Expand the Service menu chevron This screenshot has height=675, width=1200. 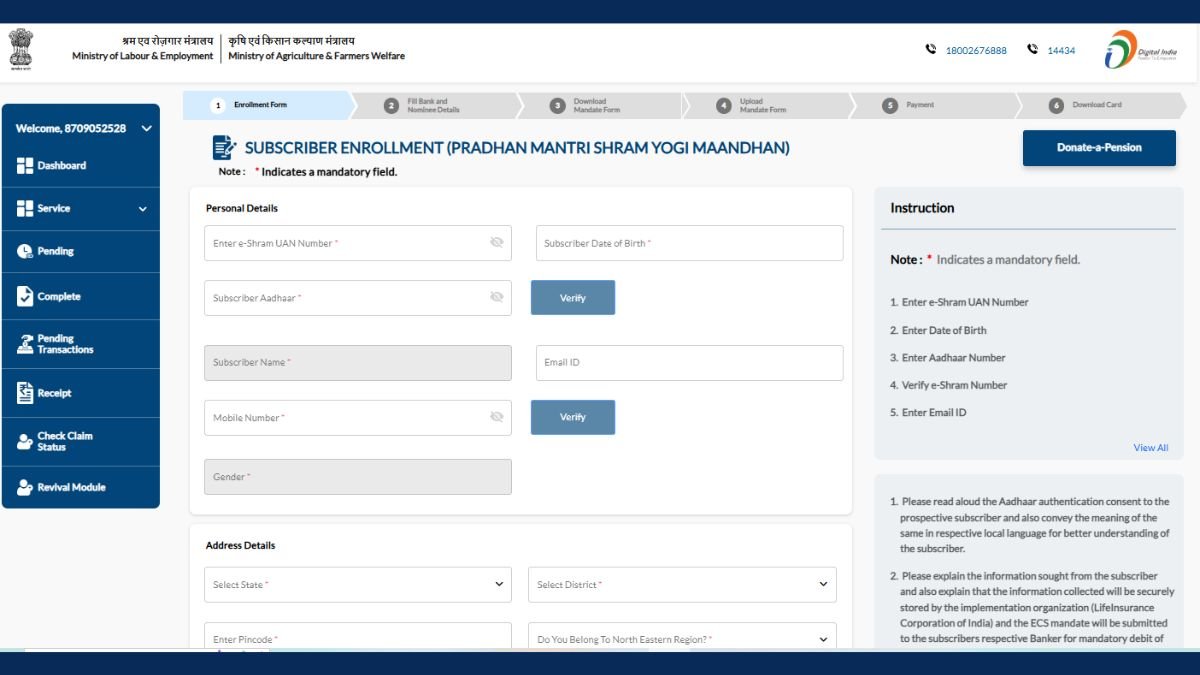point(142,209)
